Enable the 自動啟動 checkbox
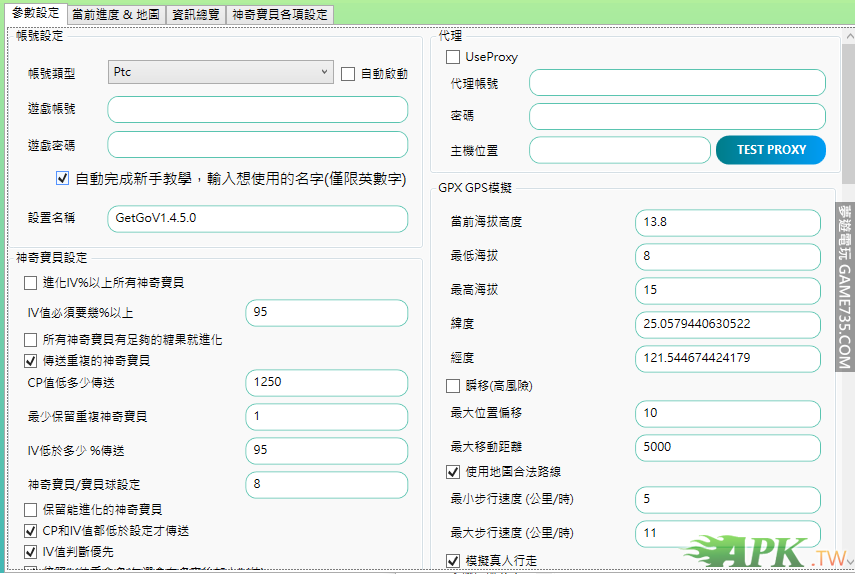Image resolution: width=855 pixels, height=574 pixels. (x=348, y=73)
